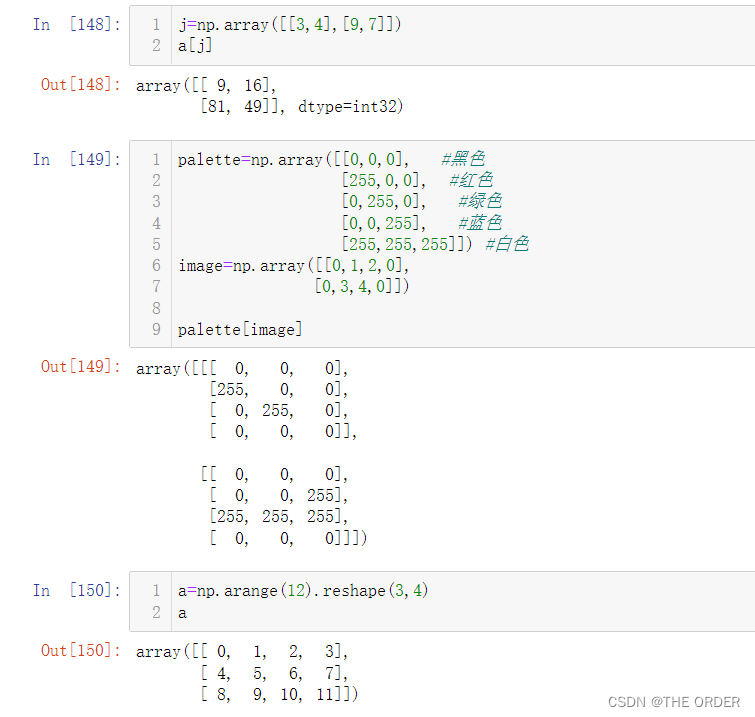Screen dimensions: 755x717
Task: Click the [255,0,0] red palette line
Action: pos(383,180)
